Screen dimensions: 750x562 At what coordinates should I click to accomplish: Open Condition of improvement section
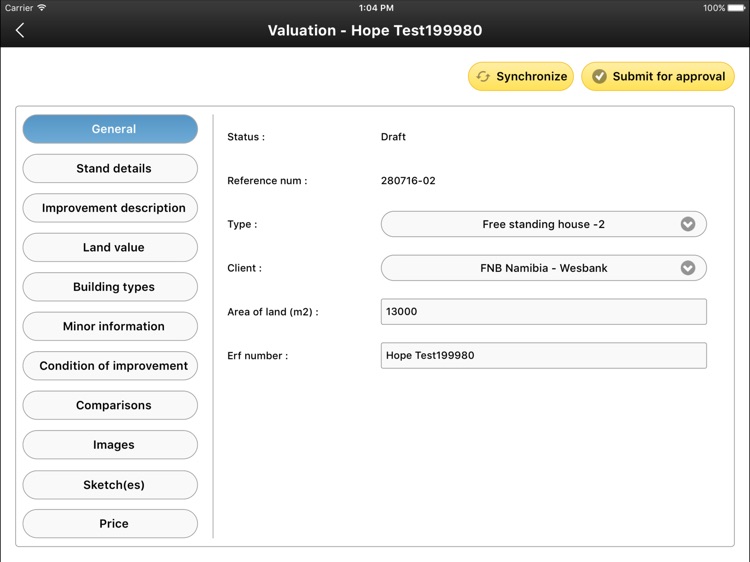pos(110,366)
